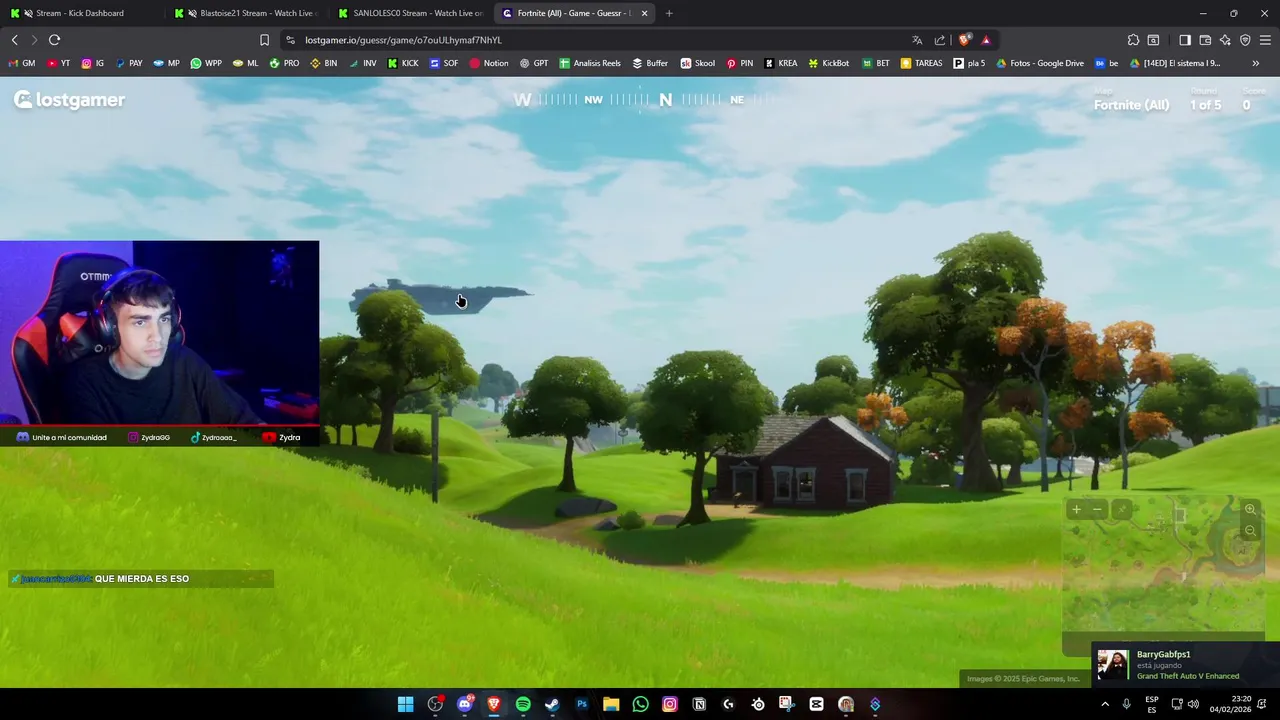Open the IG bookmark

click(92, 63)
